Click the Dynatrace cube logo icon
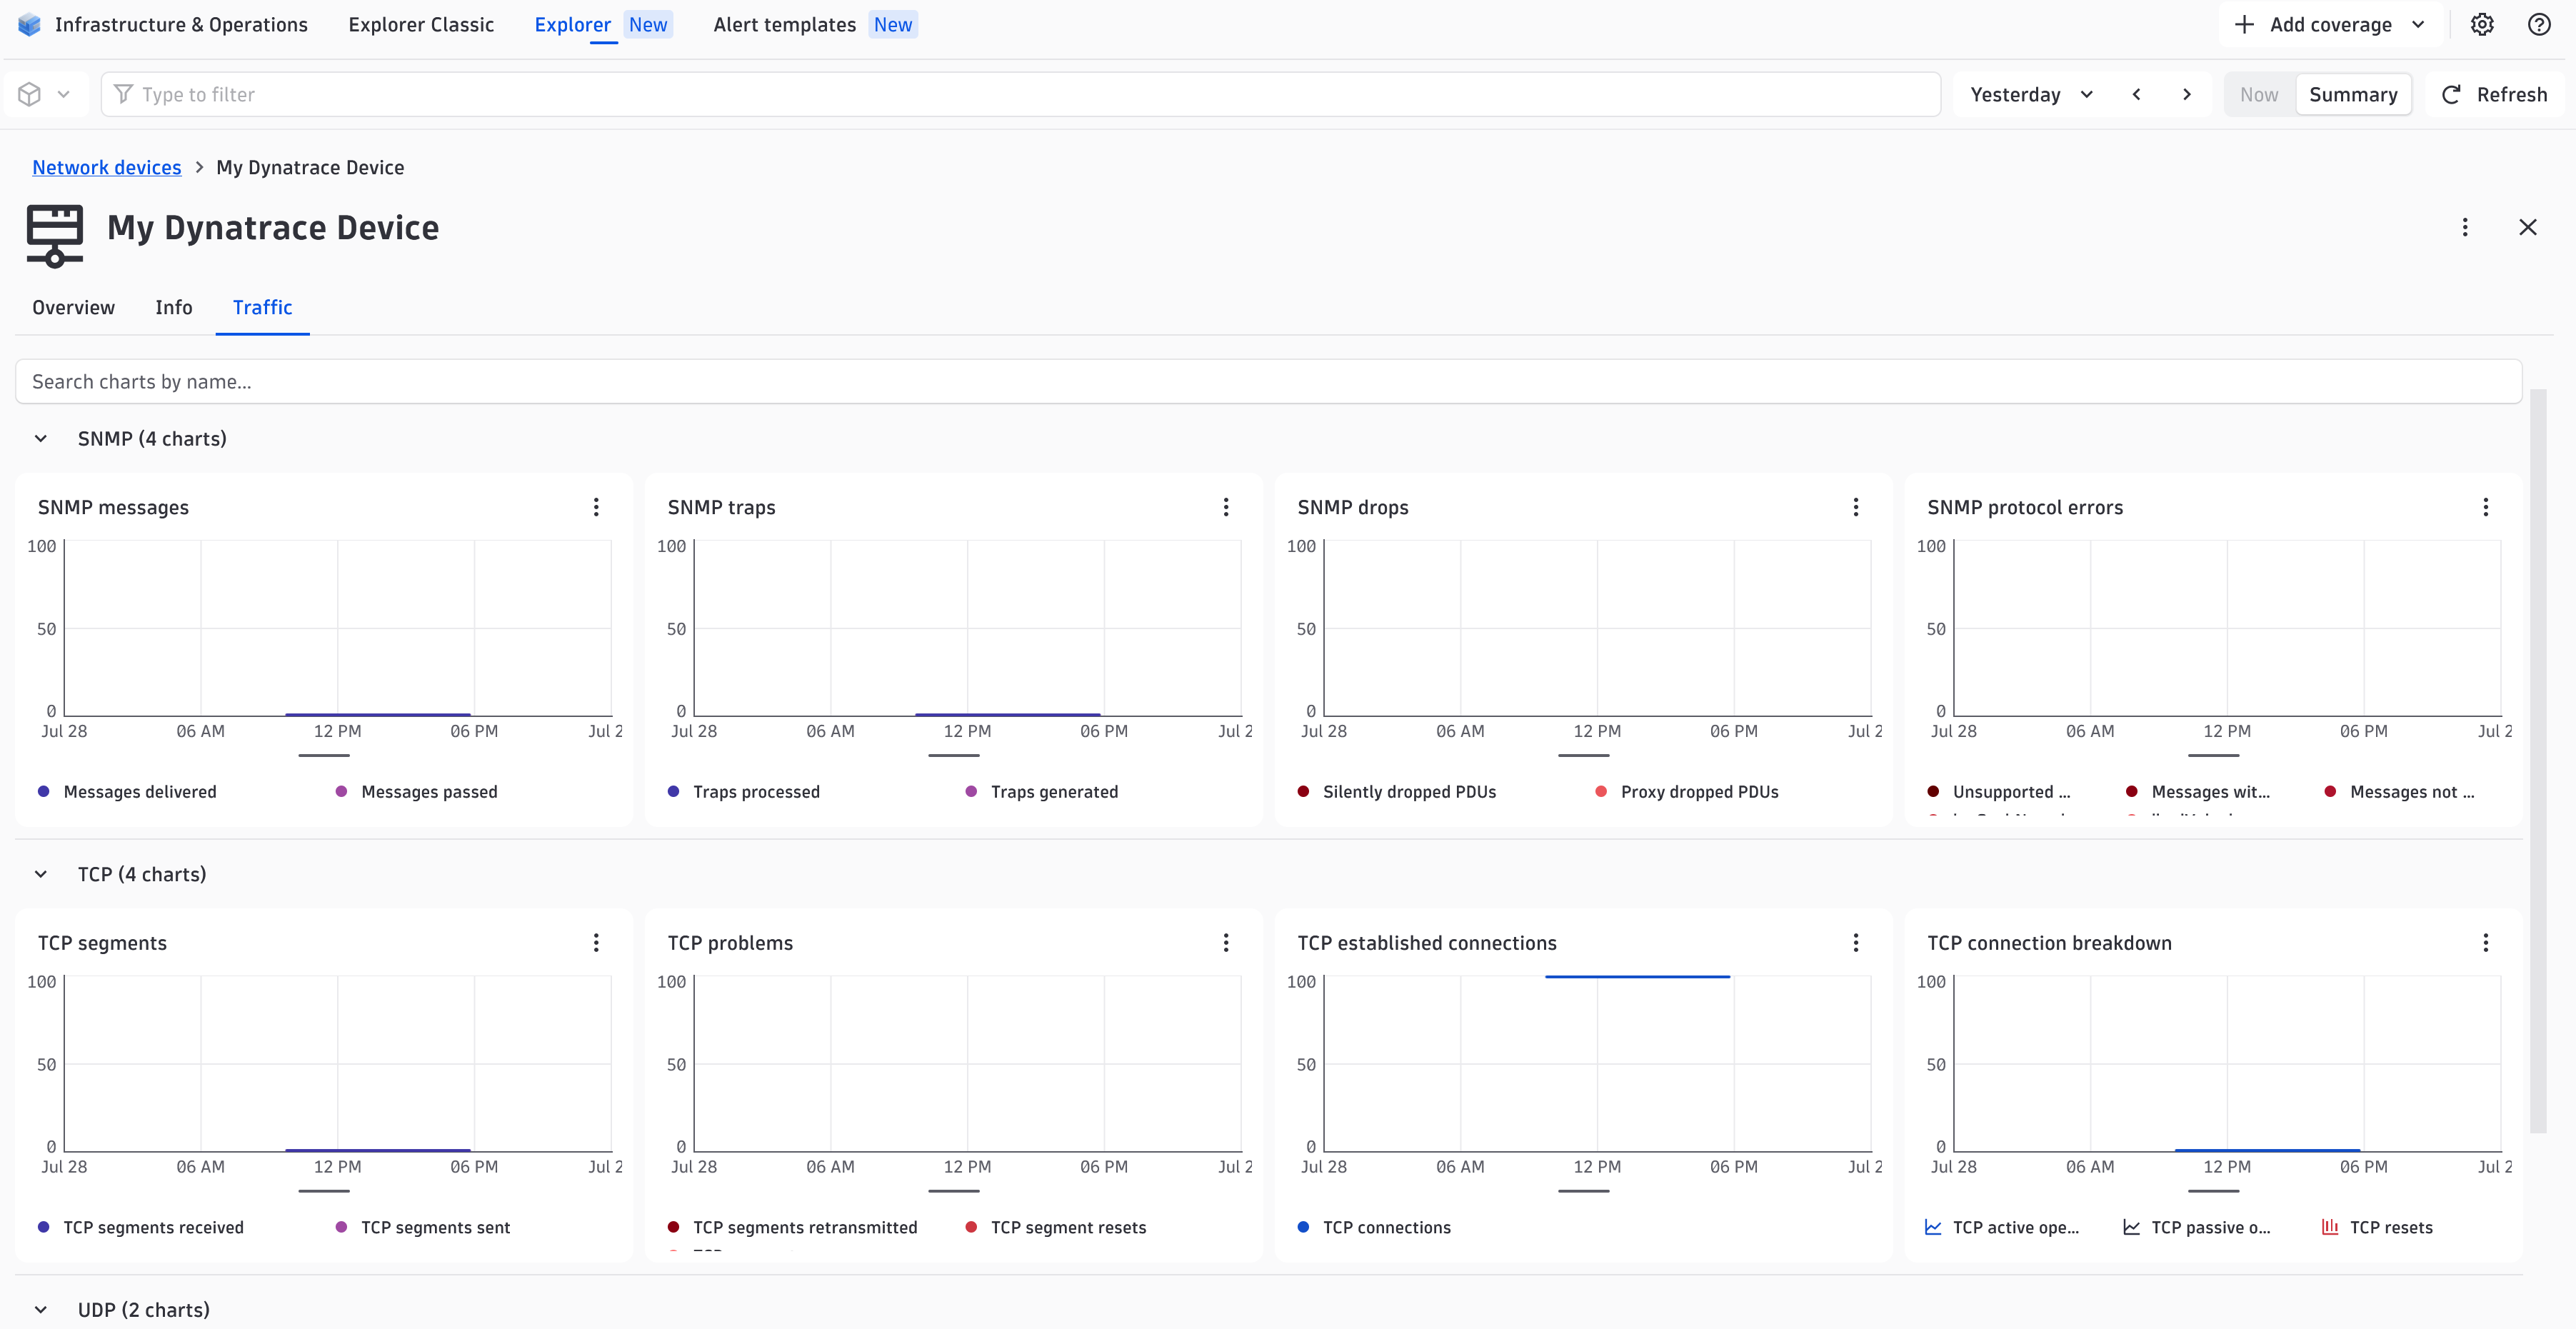Viewport: 2576px width, 1329px height. (29, 25)
